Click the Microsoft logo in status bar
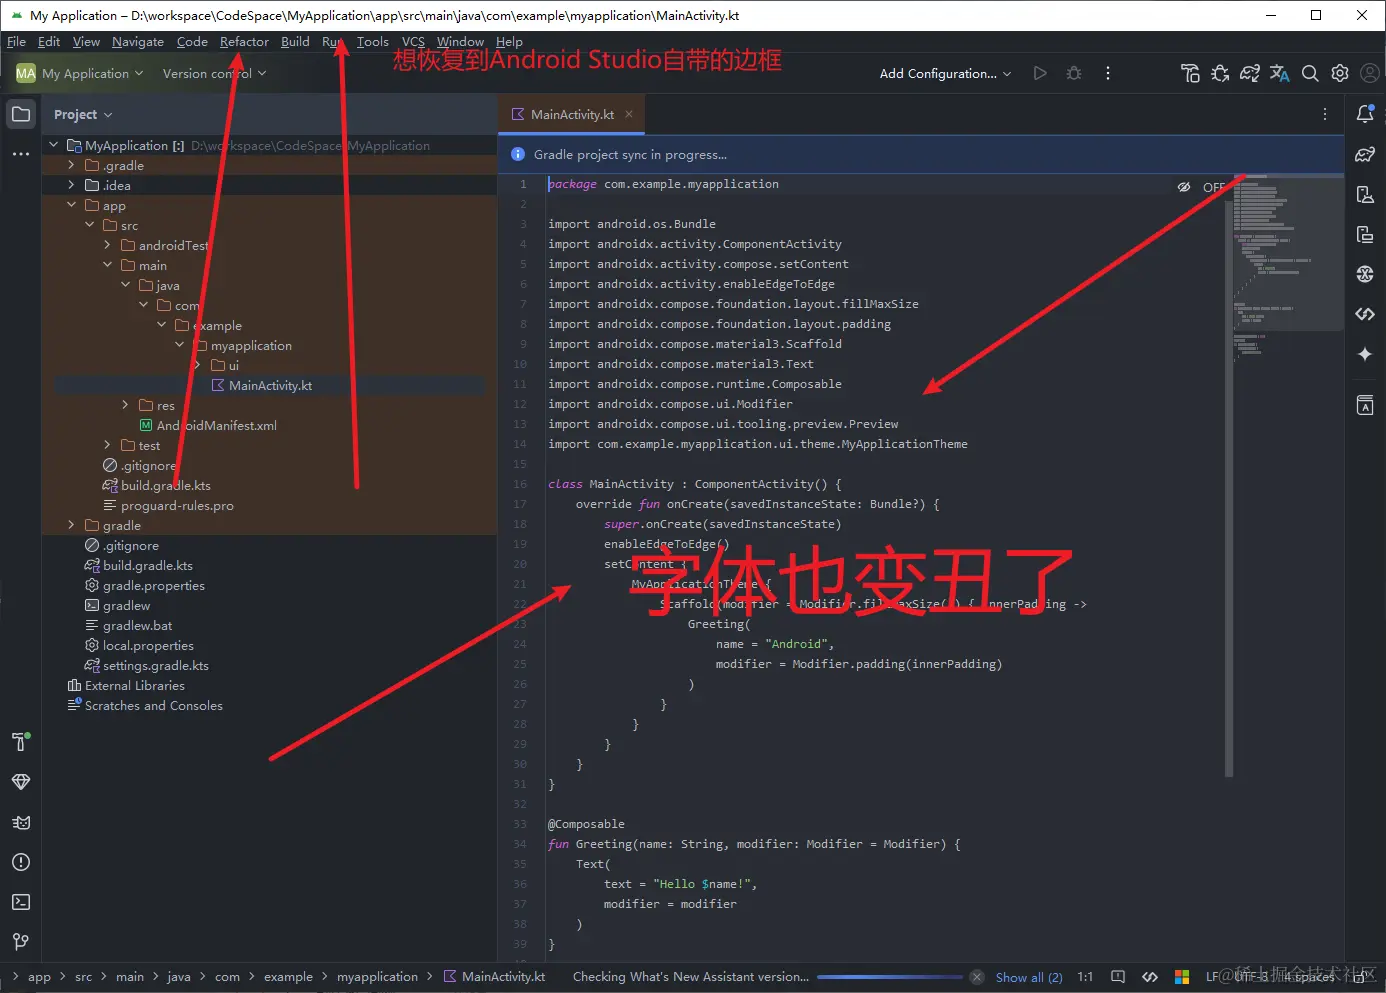Image resolution: width=1386 pixels, height=993 pixels. coord(1182,977)
